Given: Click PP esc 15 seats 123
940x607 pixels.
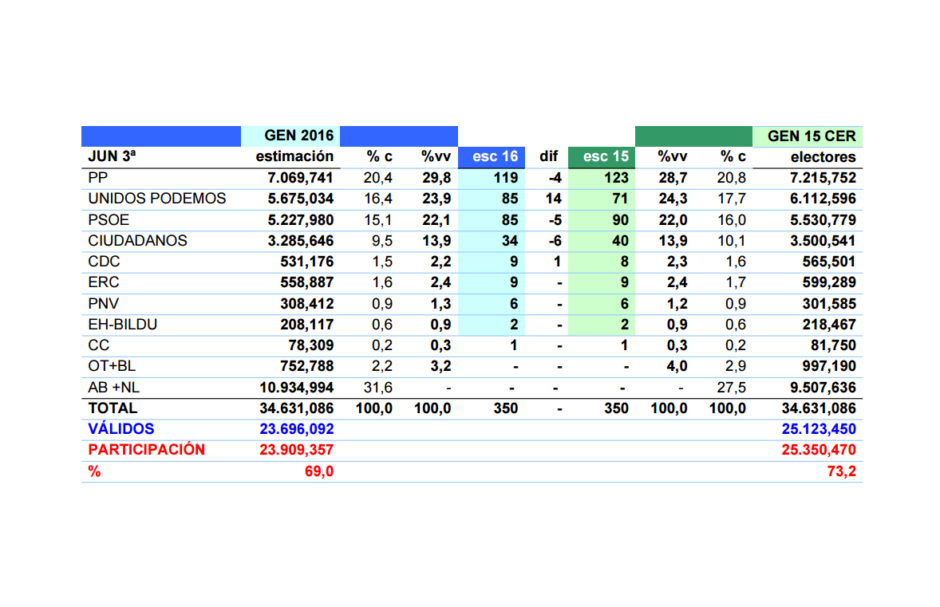Looking at the screenshot, I should tap(616, 178).
